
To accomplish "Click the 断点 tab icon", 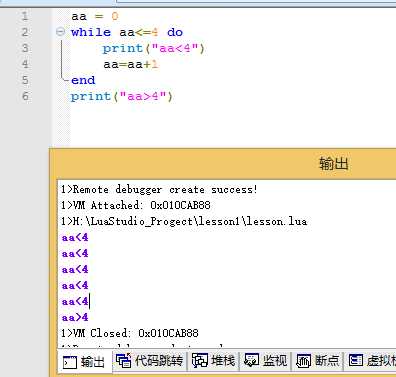I will (303, 361).
